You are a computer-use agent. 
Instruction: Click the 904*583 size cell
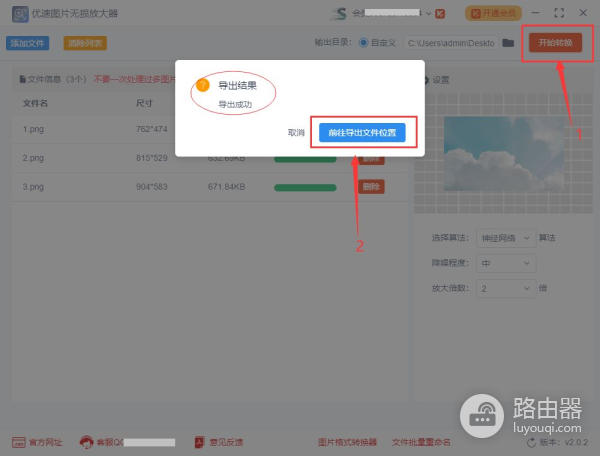click(152, 187)
